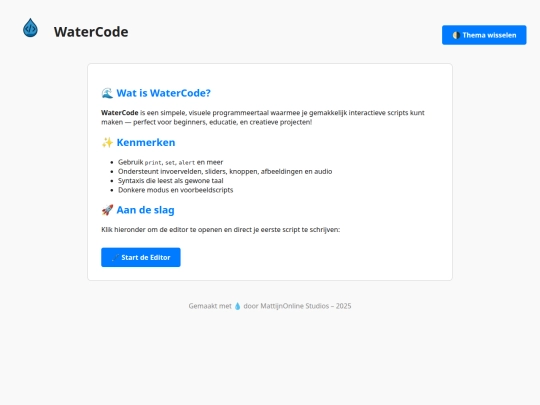This screenshot has width=540, height=405.
Task: Click the Syntaxis die leest als gewone taal item
Action: point(170,181)
